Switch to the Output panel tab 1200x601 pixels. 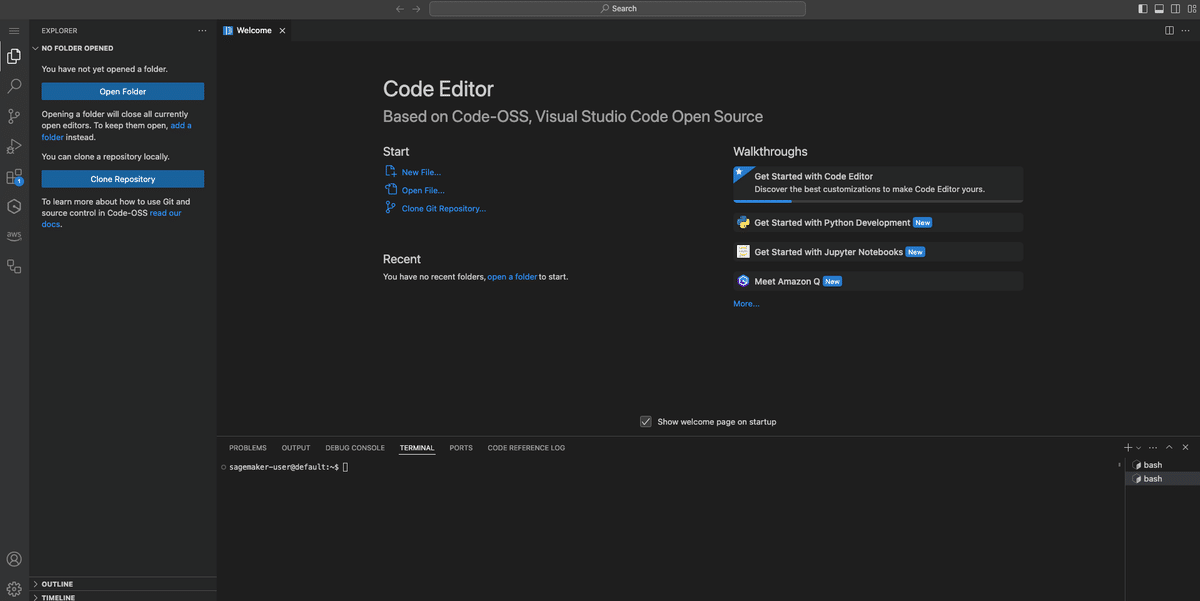296,448
